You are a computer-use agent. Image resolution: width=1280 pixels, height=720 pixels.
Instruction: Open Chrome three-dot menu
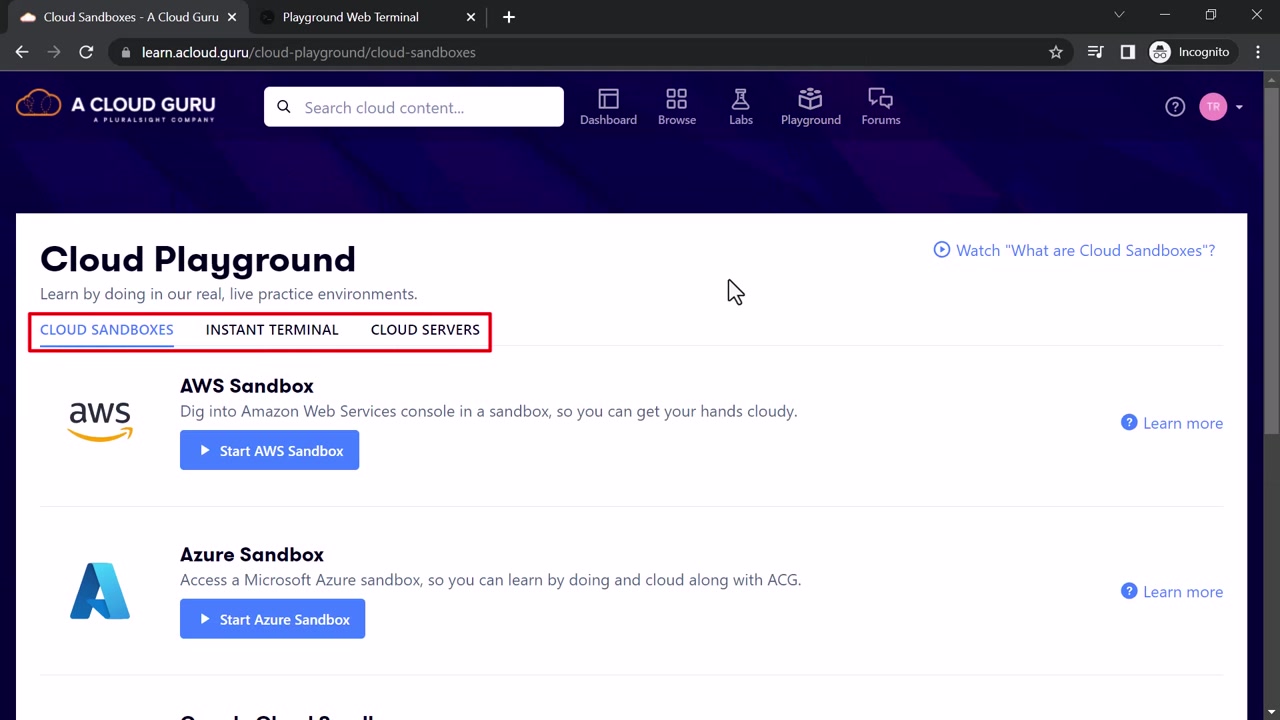click(1258, 52)
